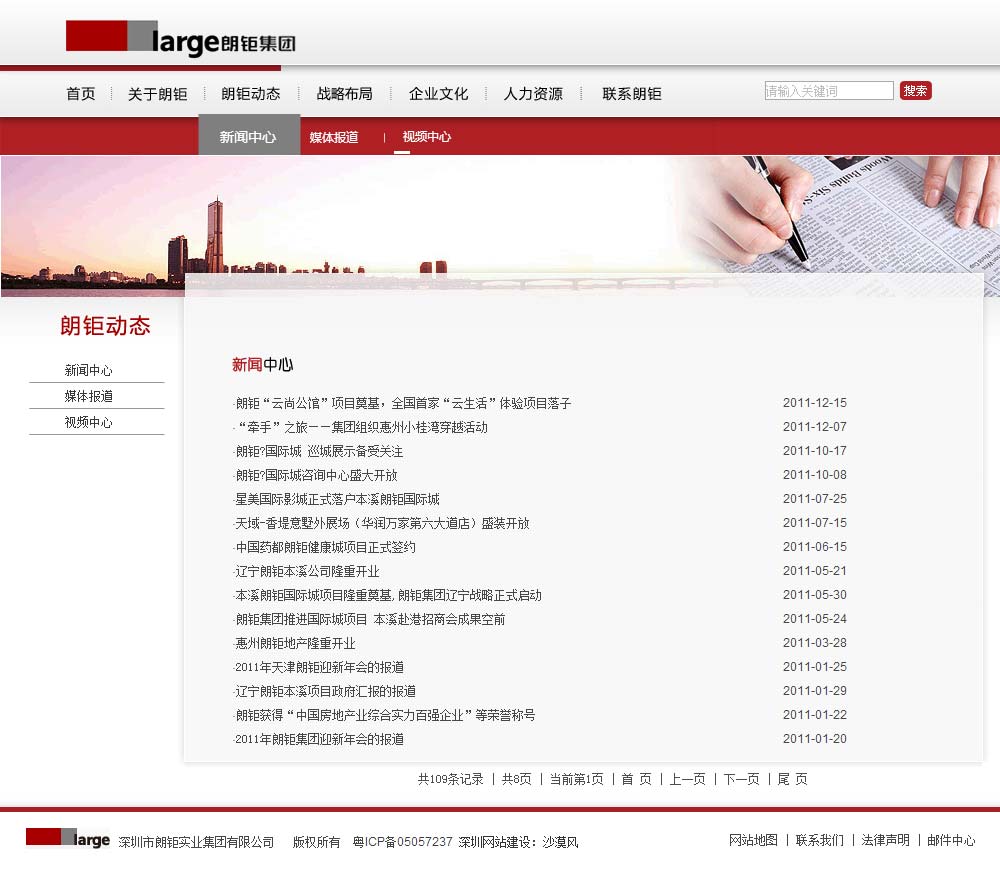Open the 关于朗钜 navigation menu

click(157, 94)
